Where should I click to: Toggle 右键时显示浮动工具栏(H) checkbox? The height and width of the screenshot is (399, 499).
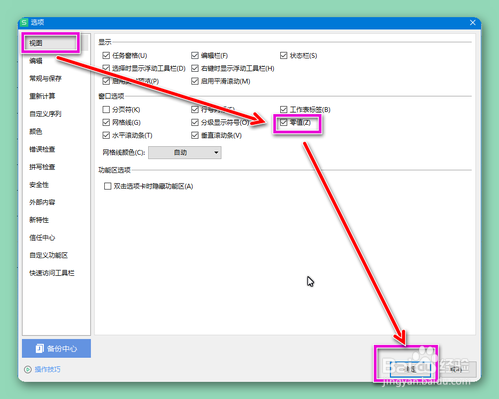pos(195,68)
